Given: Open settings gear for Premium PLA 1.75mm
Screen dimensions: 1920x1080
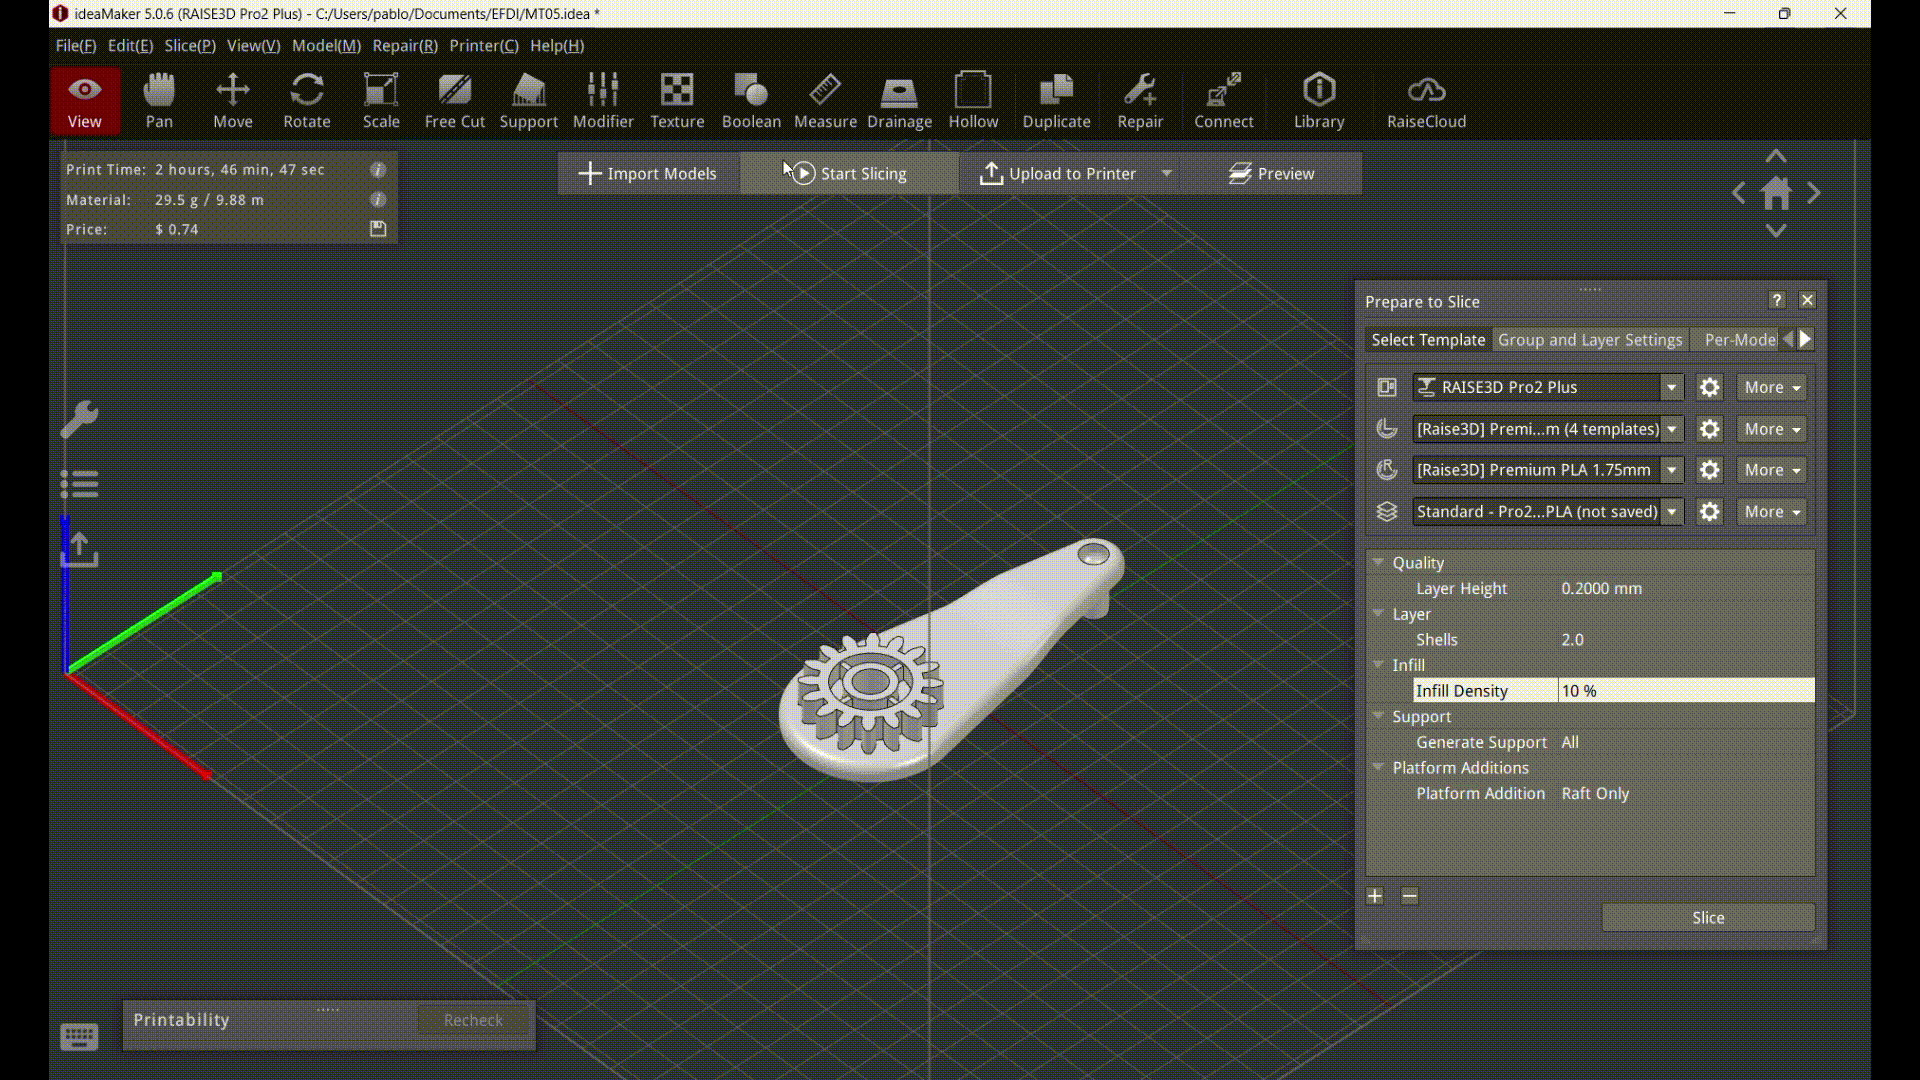Looking at the screenshot, I should tap(1710, 470).
